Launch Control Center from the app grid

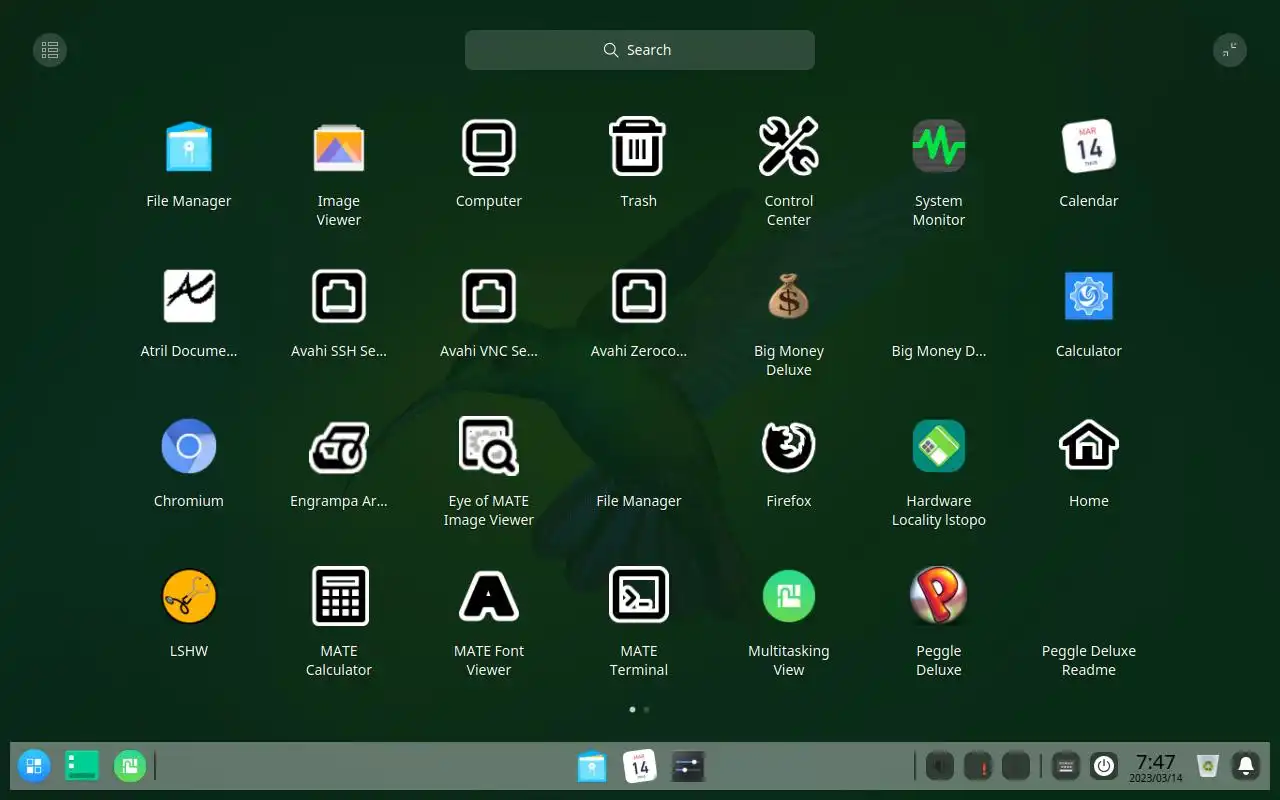[789, 147]
